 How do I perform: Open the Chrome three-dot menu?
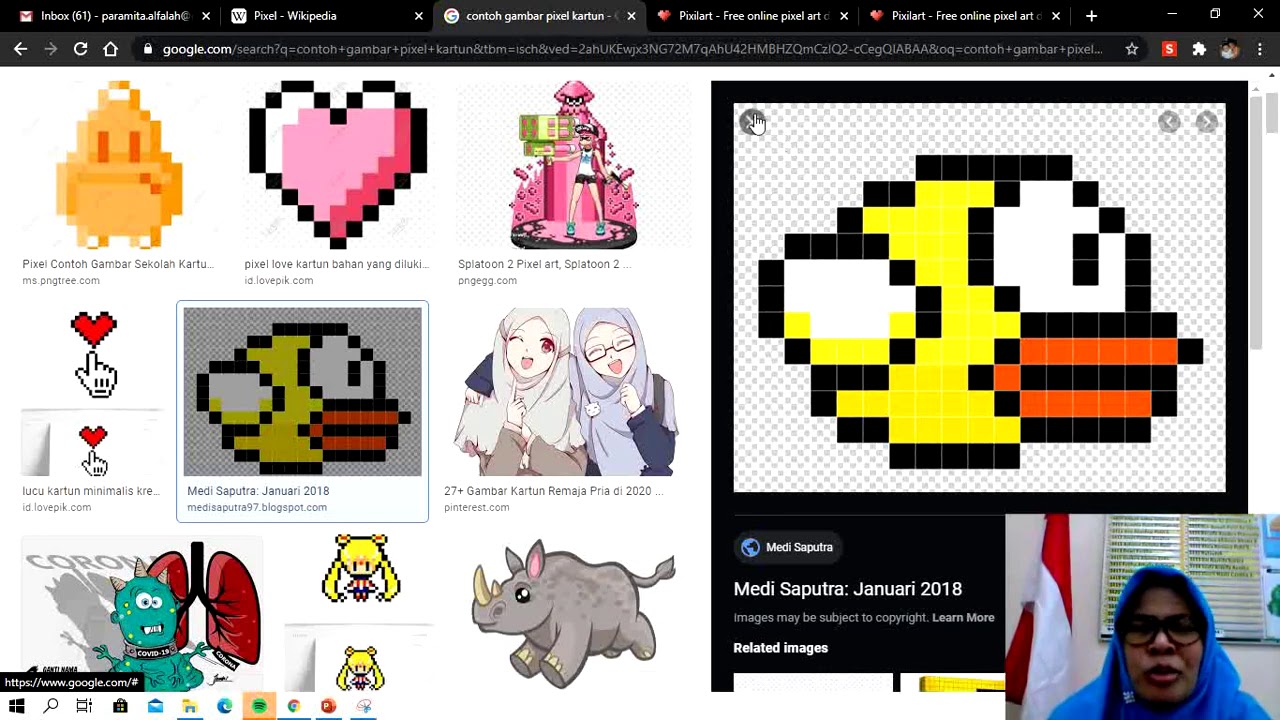click(1259, 48)
